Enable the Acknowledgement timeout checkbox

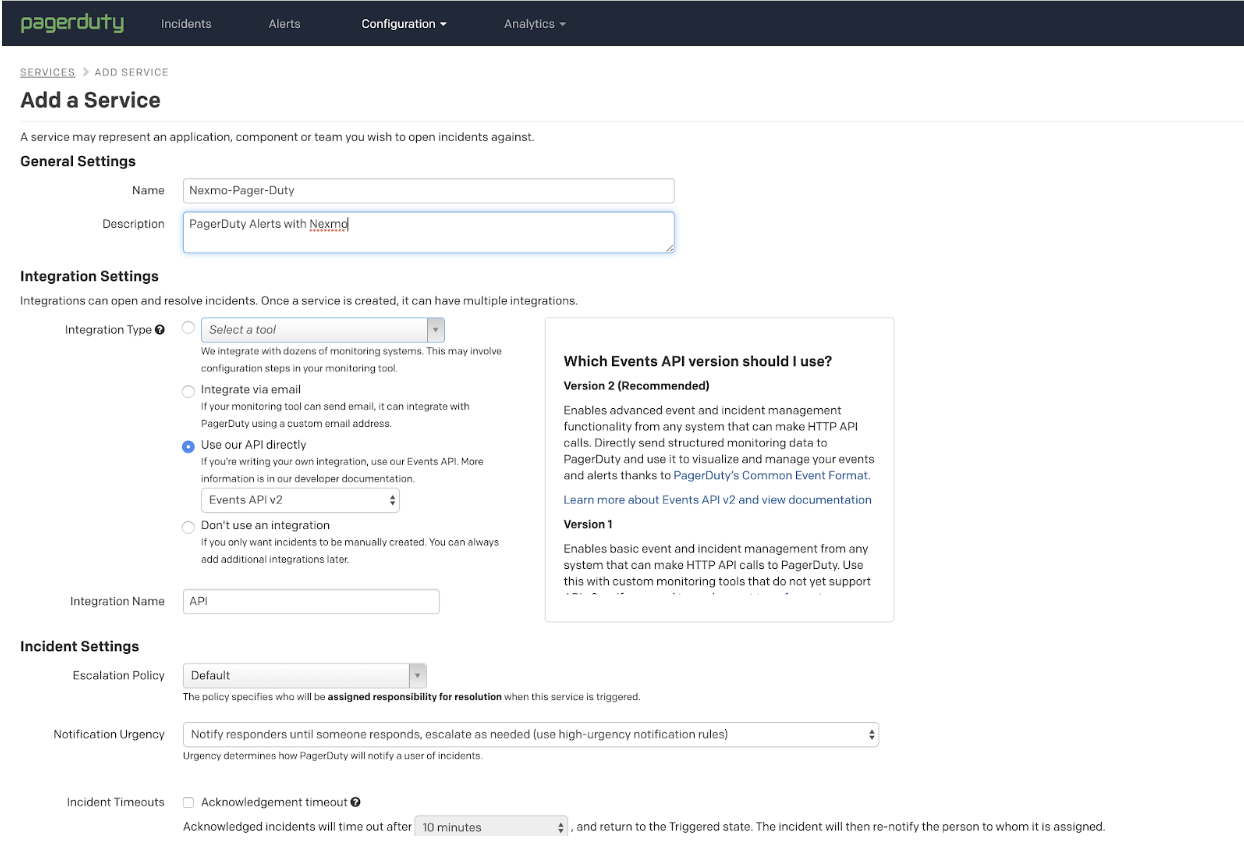188,802
